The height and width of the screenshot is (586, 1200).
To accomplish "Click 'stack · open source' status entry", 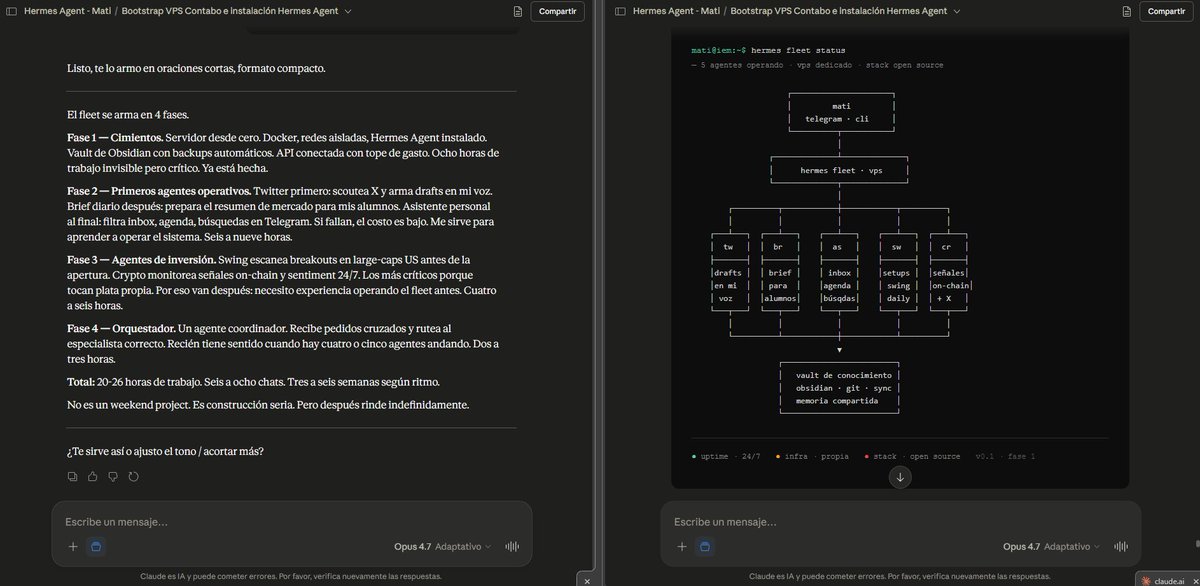I will (911, 456).
